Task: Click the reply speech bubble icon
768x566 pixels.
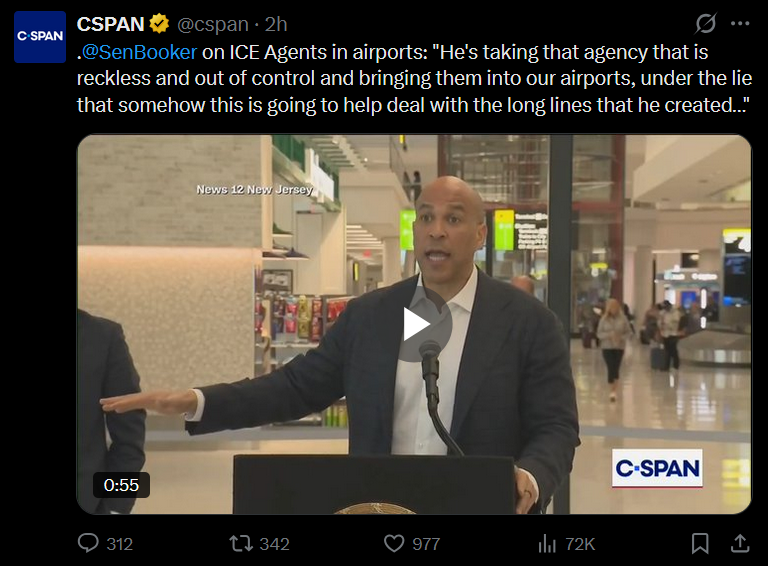Action: [x=89, y=543]
